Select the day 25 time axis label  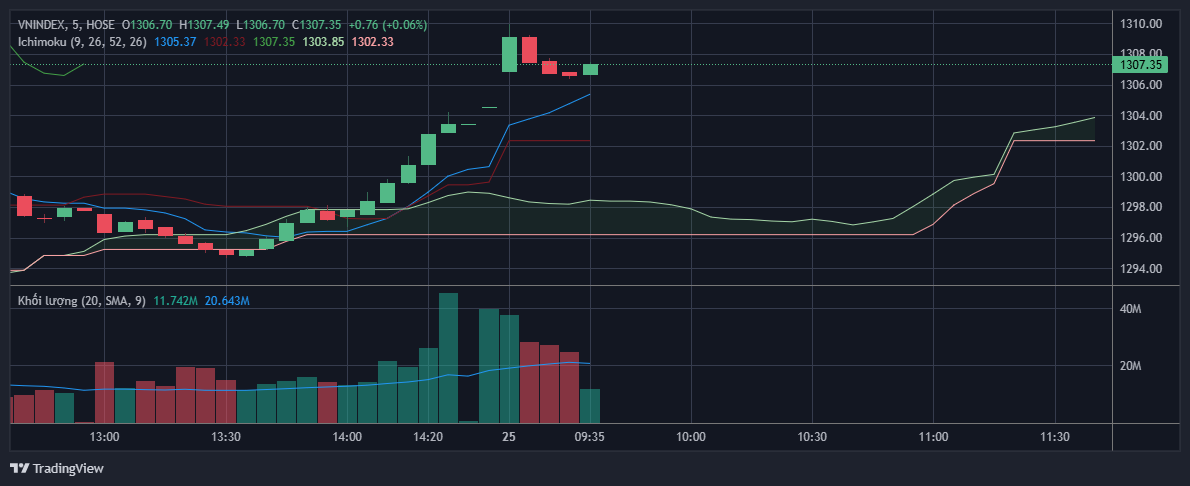pos(508,437)
